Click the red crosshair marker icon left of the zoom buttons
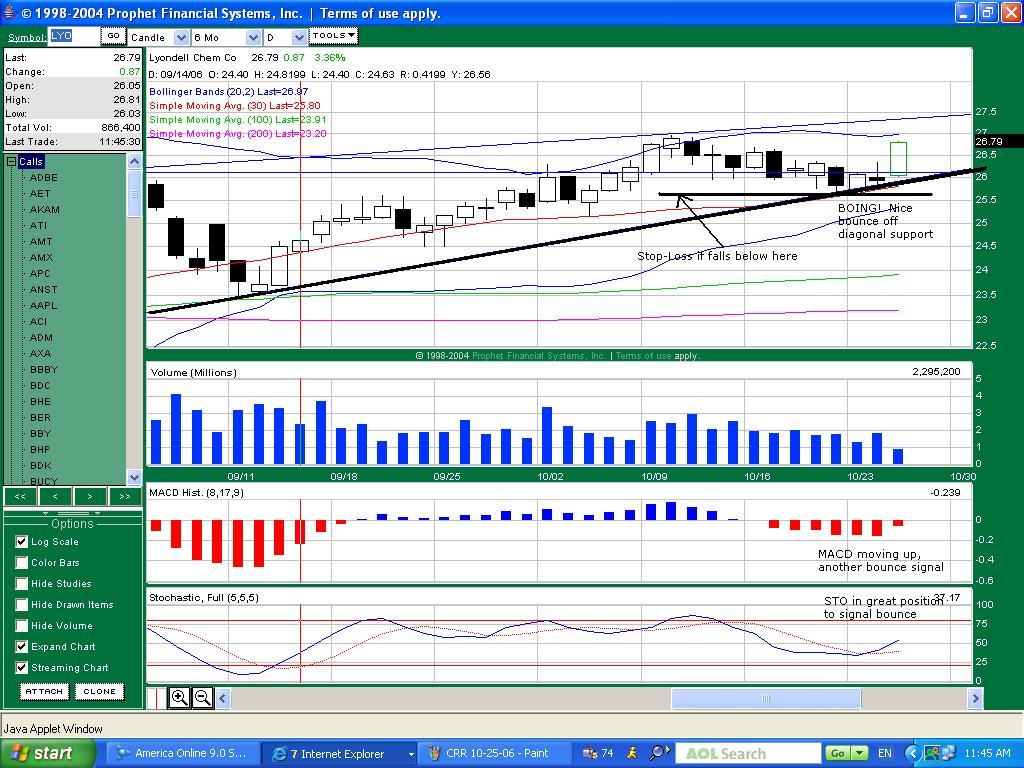The width and height of the screenshot is (1024, 768). click(x=157, y=697)
